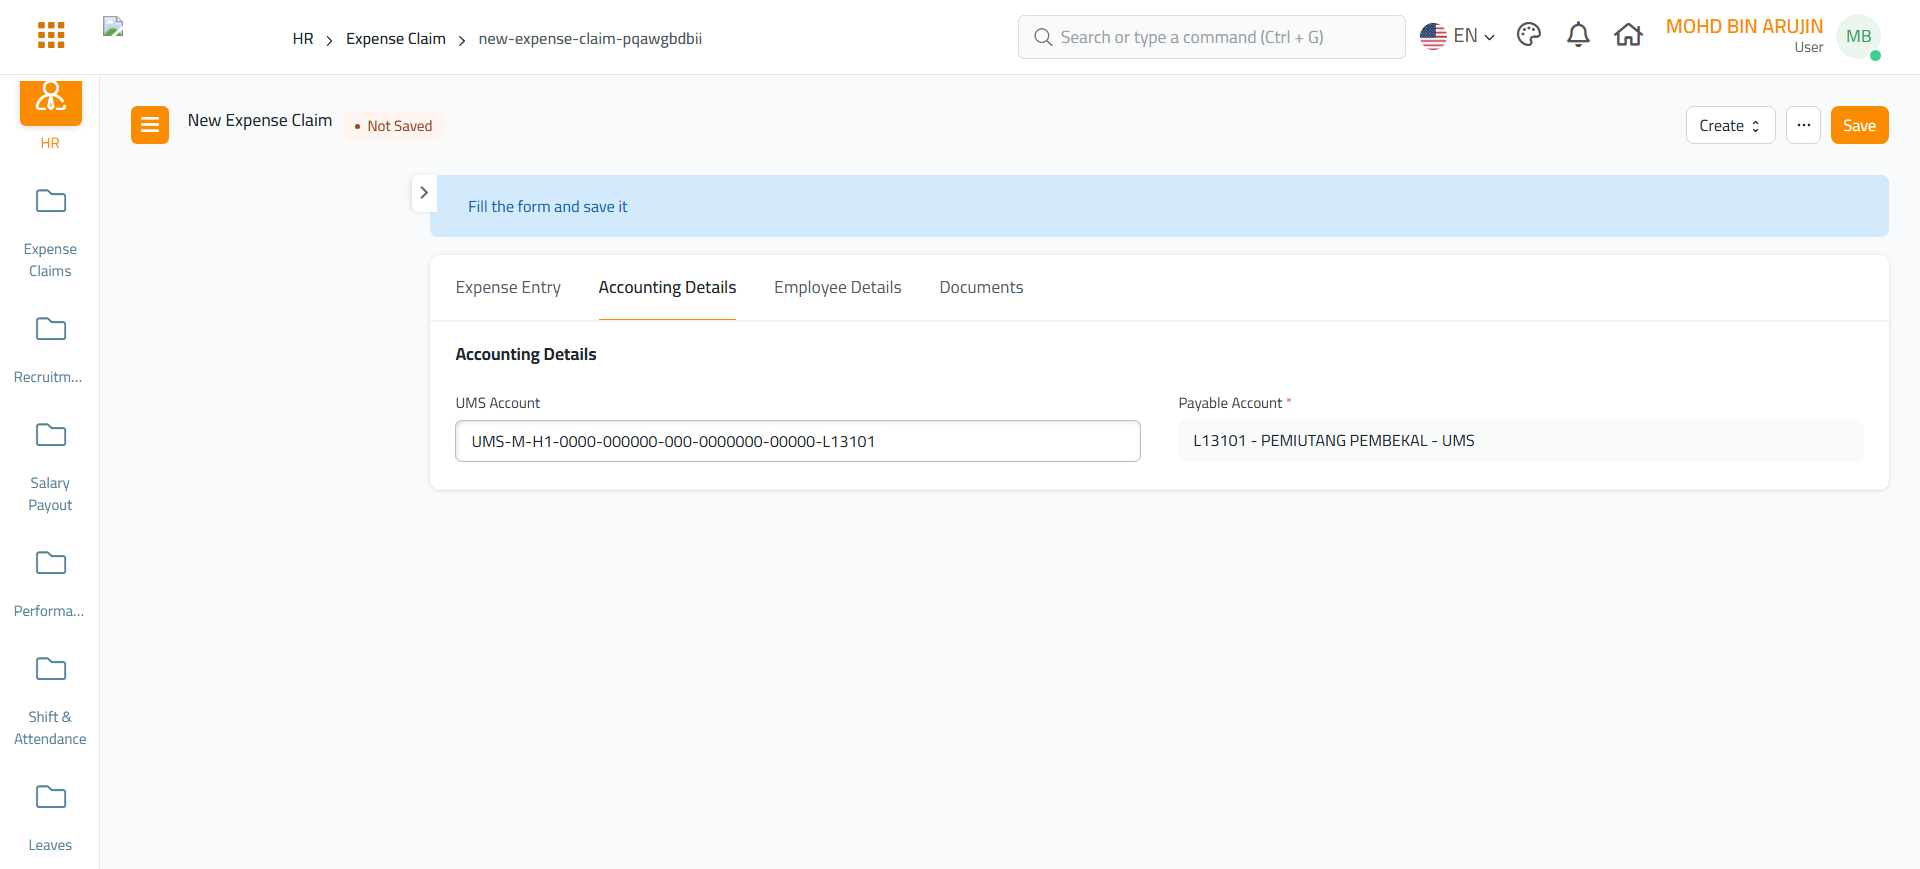Open the theme palette icon
1920x869 pixels.
point(1528,36)
